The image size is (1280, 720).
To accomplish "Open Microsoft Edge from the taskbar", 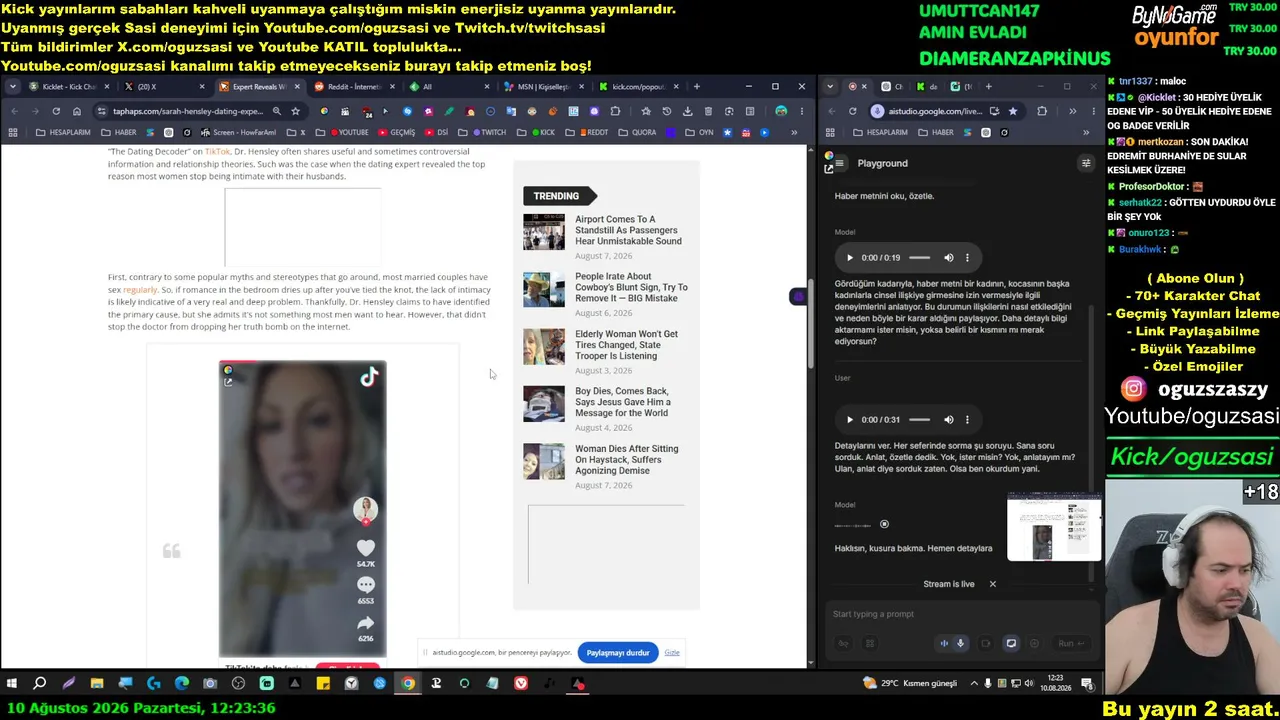I will 182,684.
